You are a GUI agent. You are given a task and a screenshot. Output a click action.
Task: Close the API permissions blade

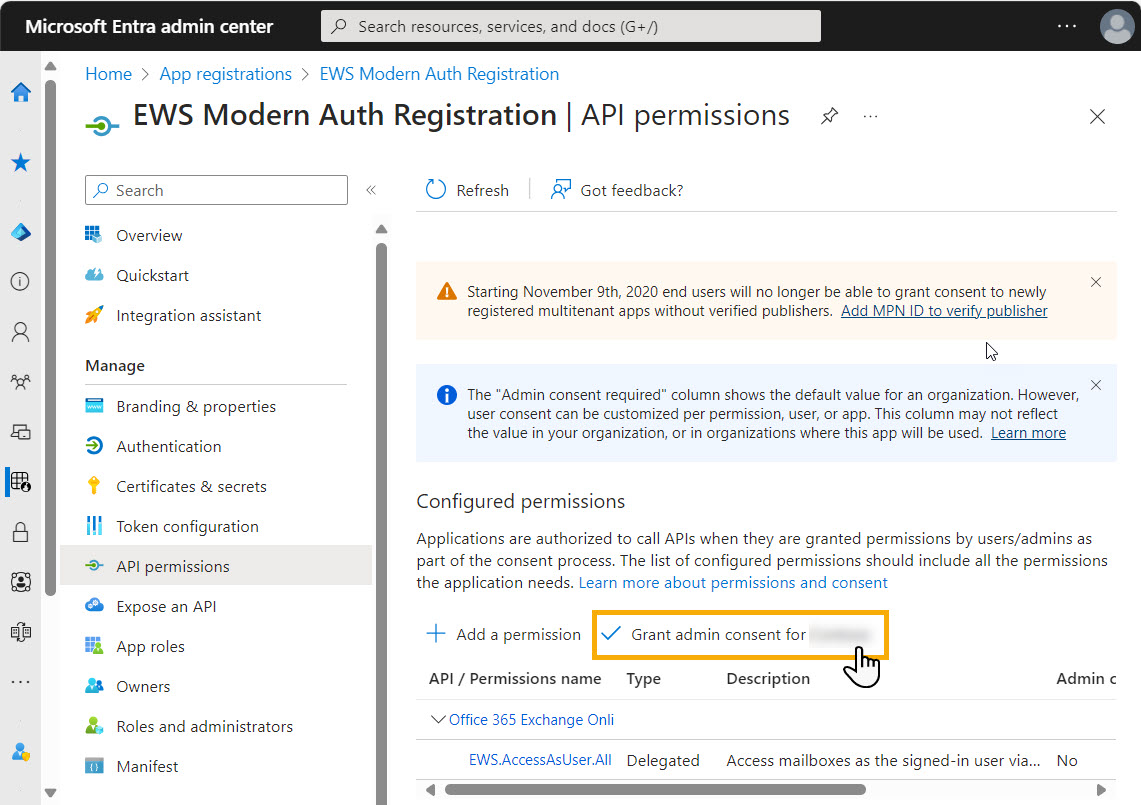point(1097,116)
